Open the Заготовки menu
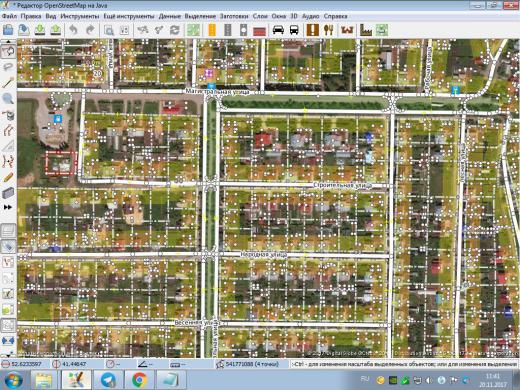Viewport: 520px width, 390px height. tap(234, 16)
